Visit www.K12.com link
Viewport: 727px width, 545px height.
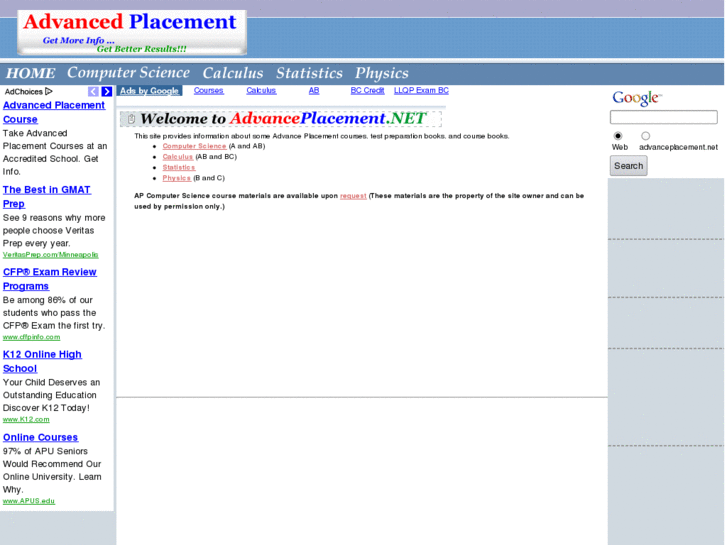pyautogui.click(x=26, y=419)
